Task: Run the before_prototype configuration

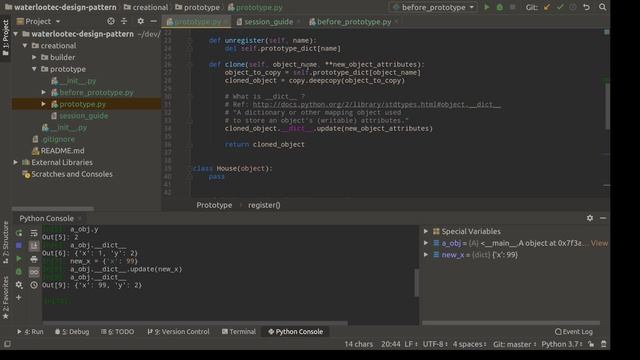Action: click(487, 7)
